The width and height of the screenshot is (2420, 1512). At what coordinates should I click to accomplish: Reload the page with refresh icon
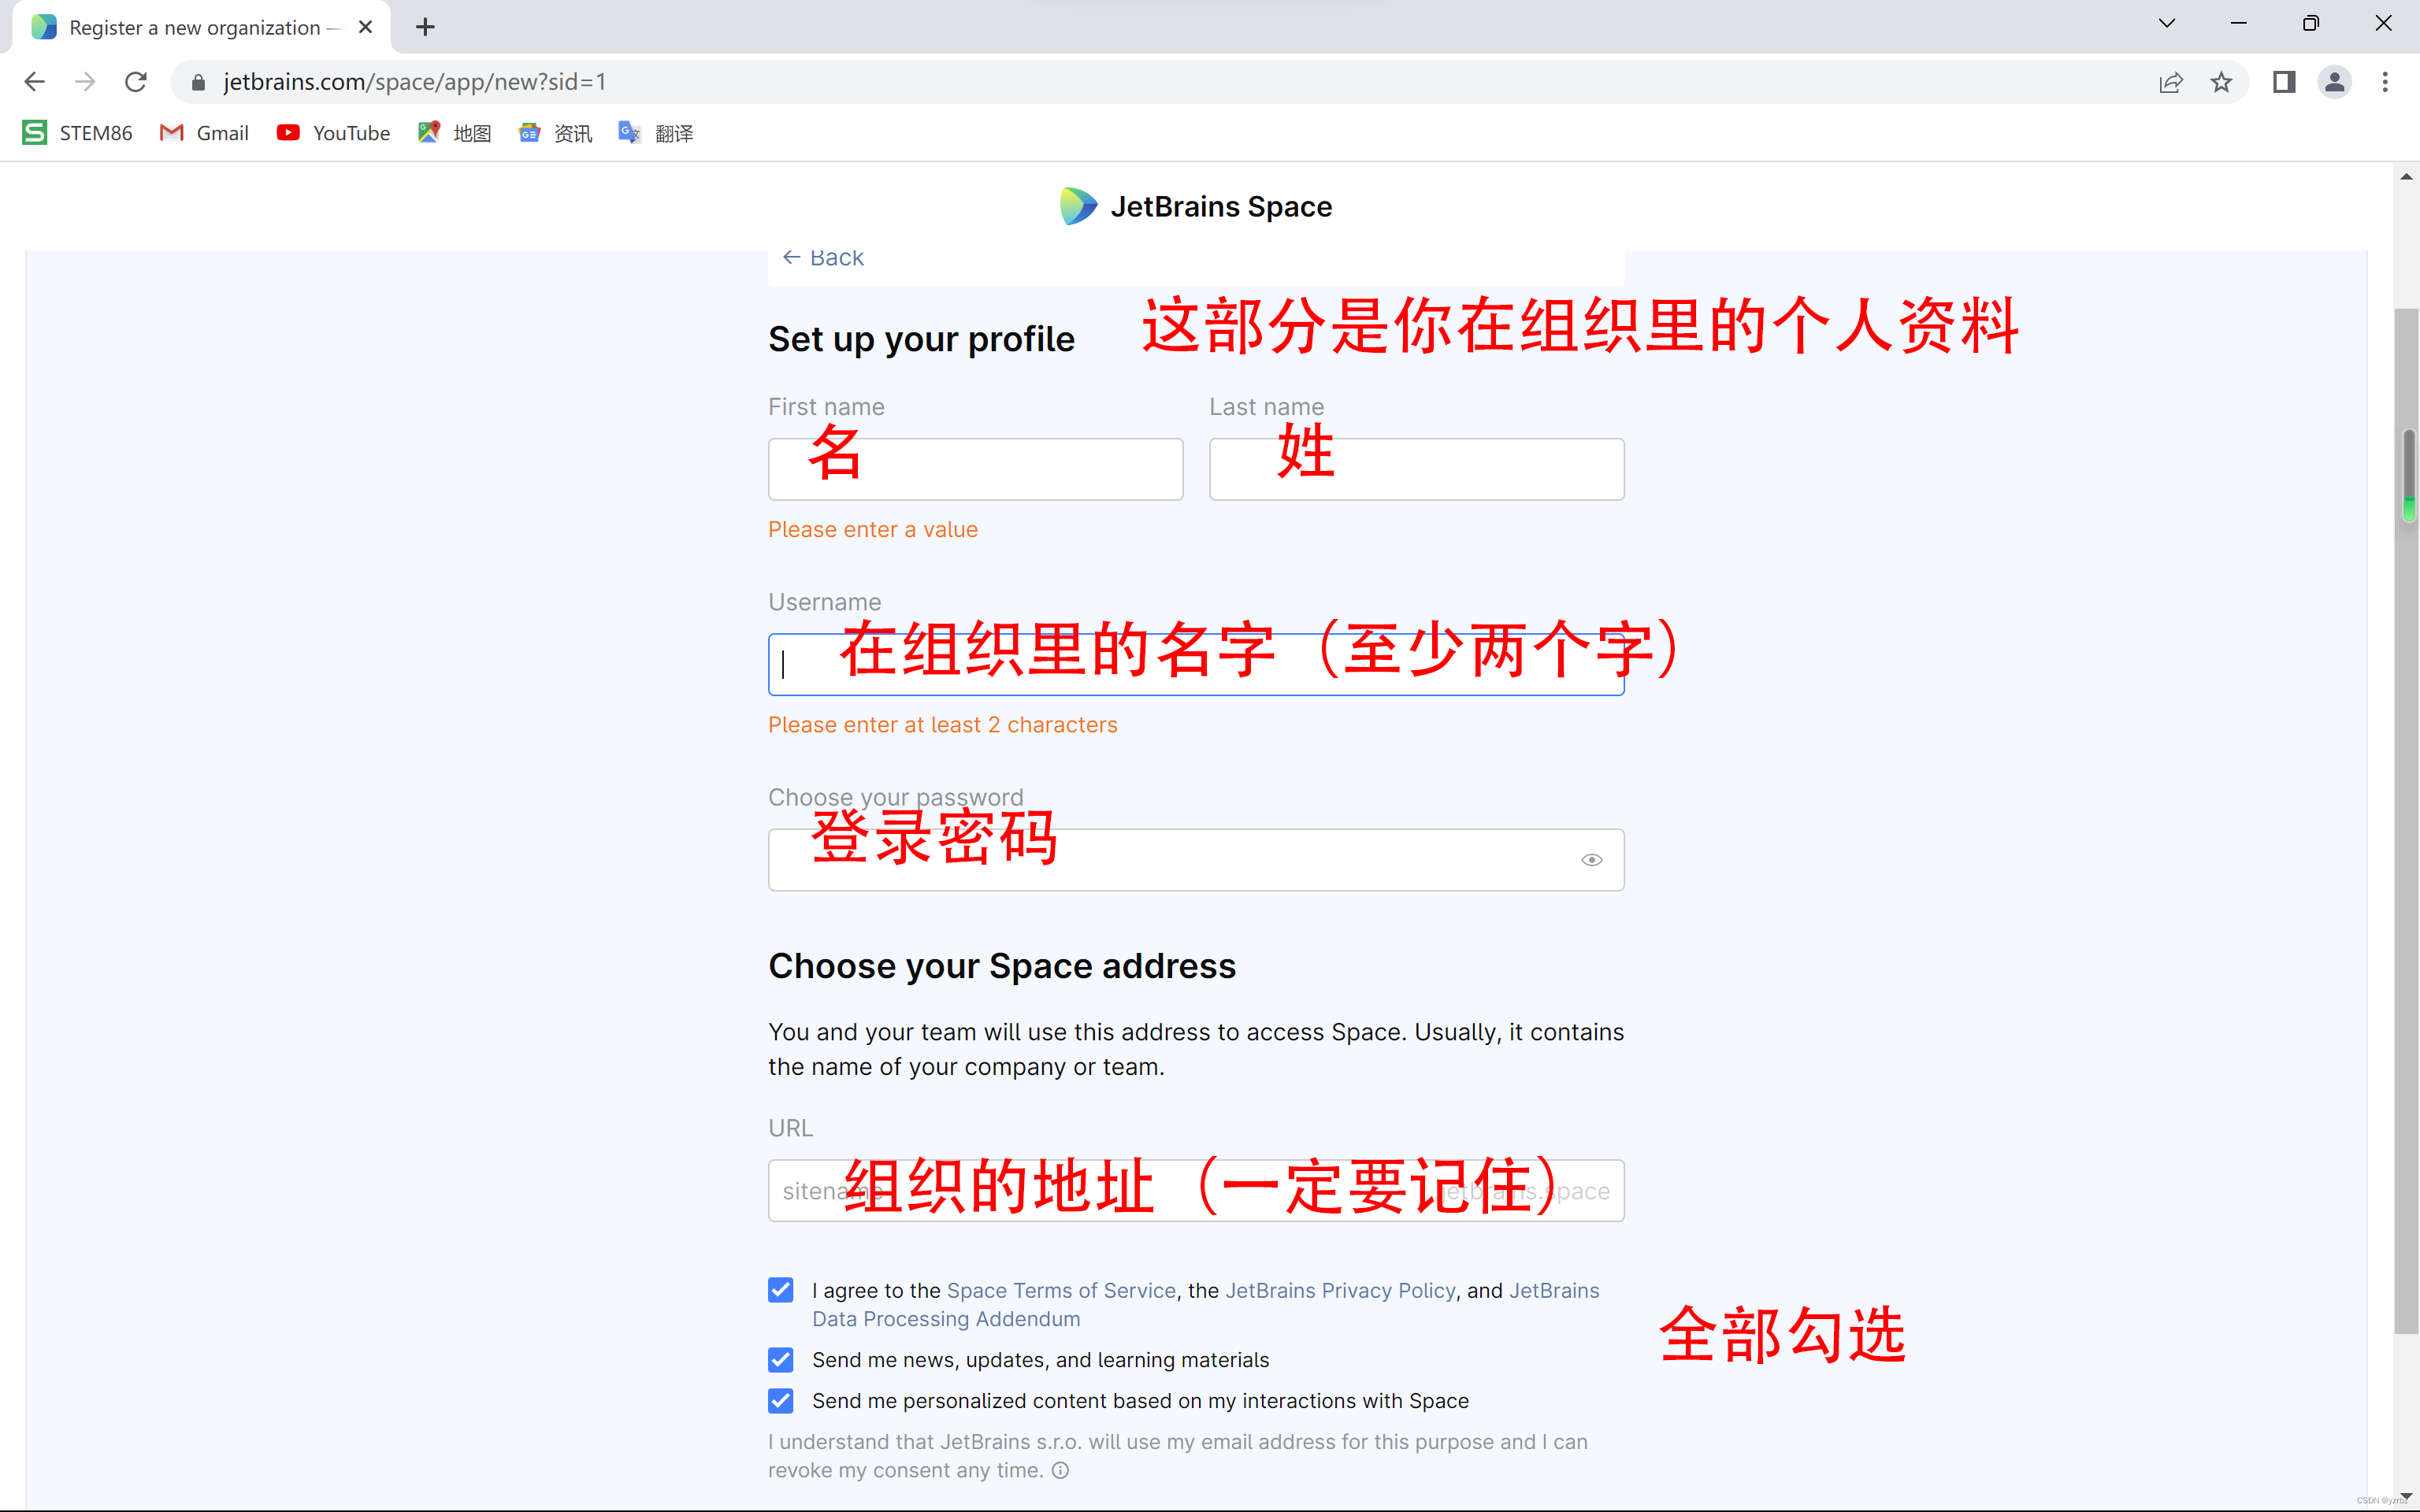click(136, 82)
